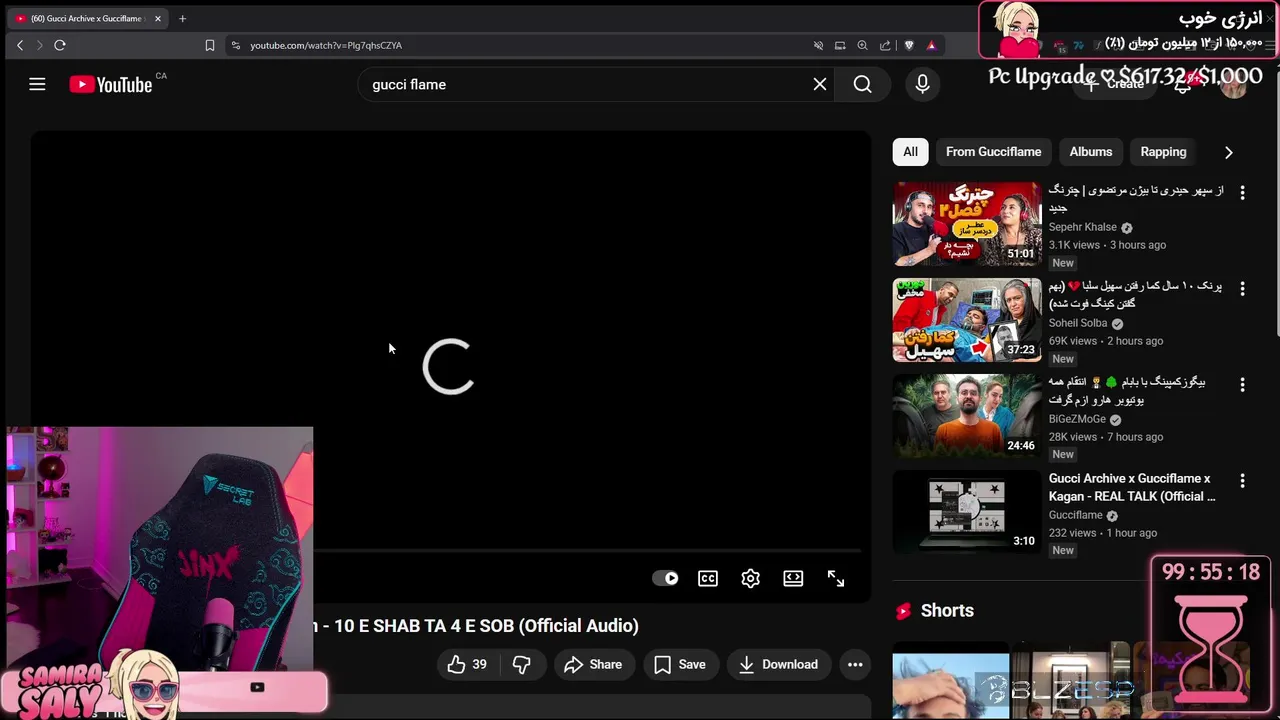Image resolution: width=1280 pixels, height=720 pixels.
Task: Dislike this video
Action: (x=521, y=665)
